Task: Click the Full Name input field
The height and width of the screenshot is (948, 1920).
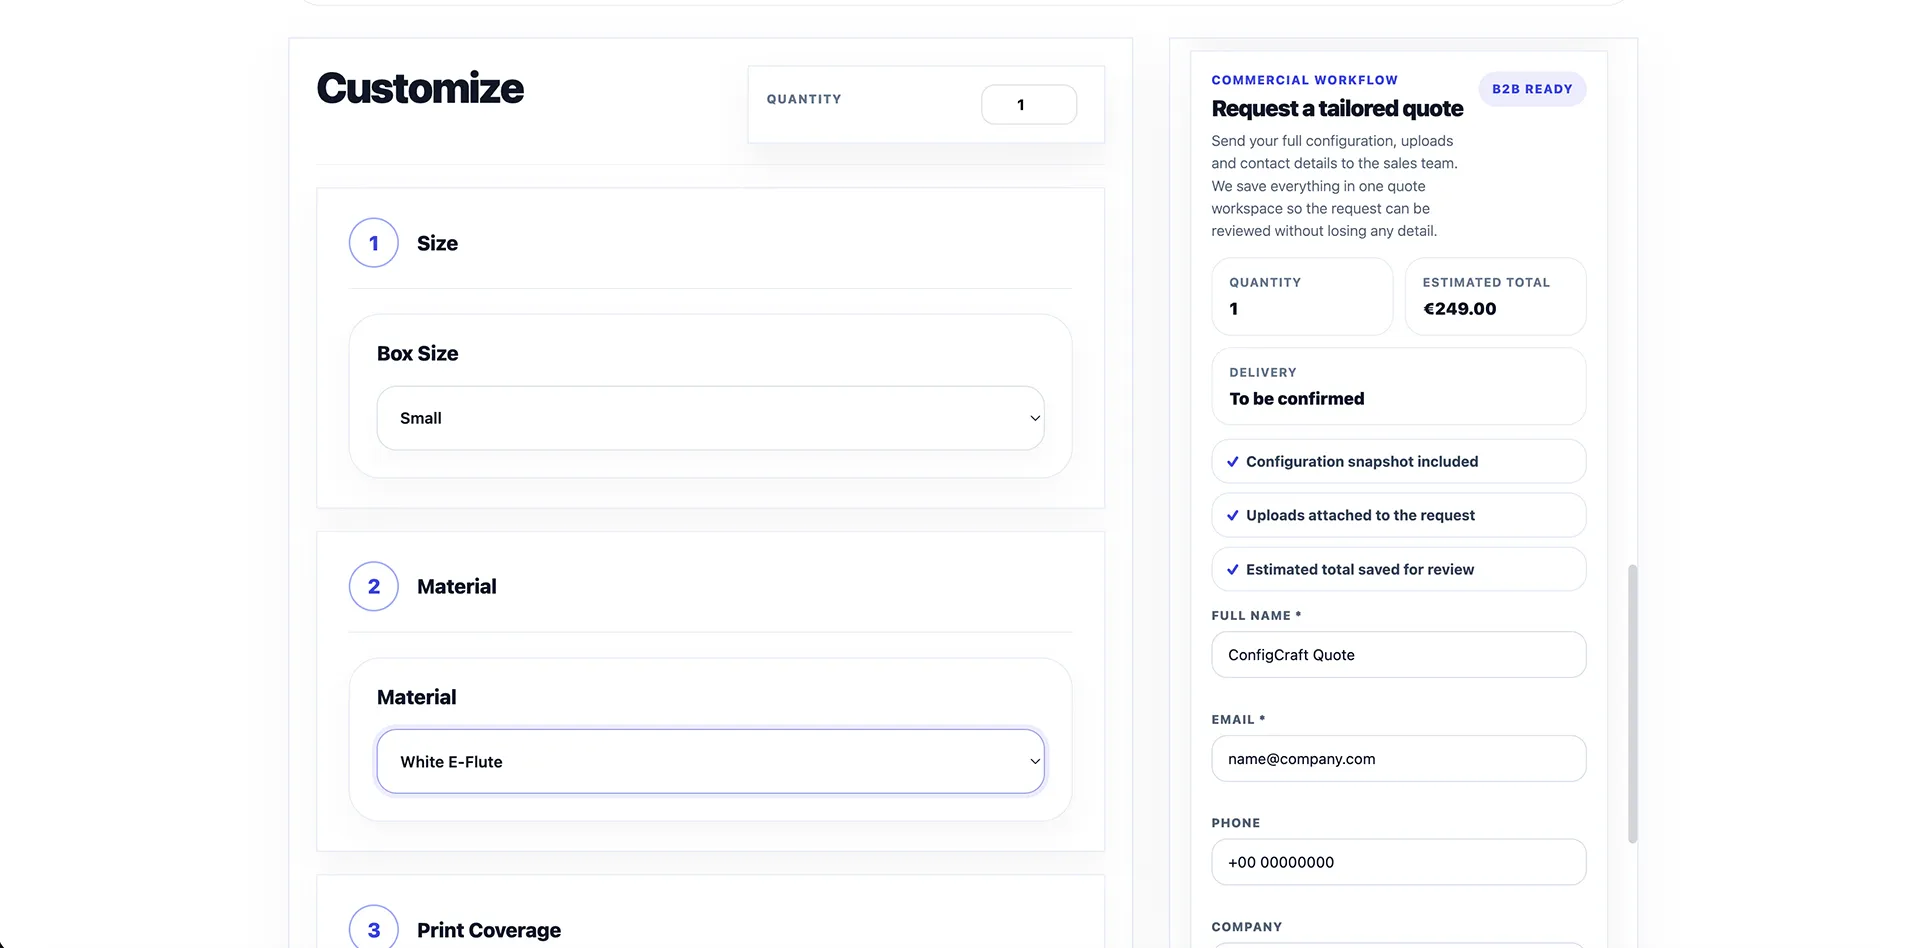Action: [x=1399, y=655]
